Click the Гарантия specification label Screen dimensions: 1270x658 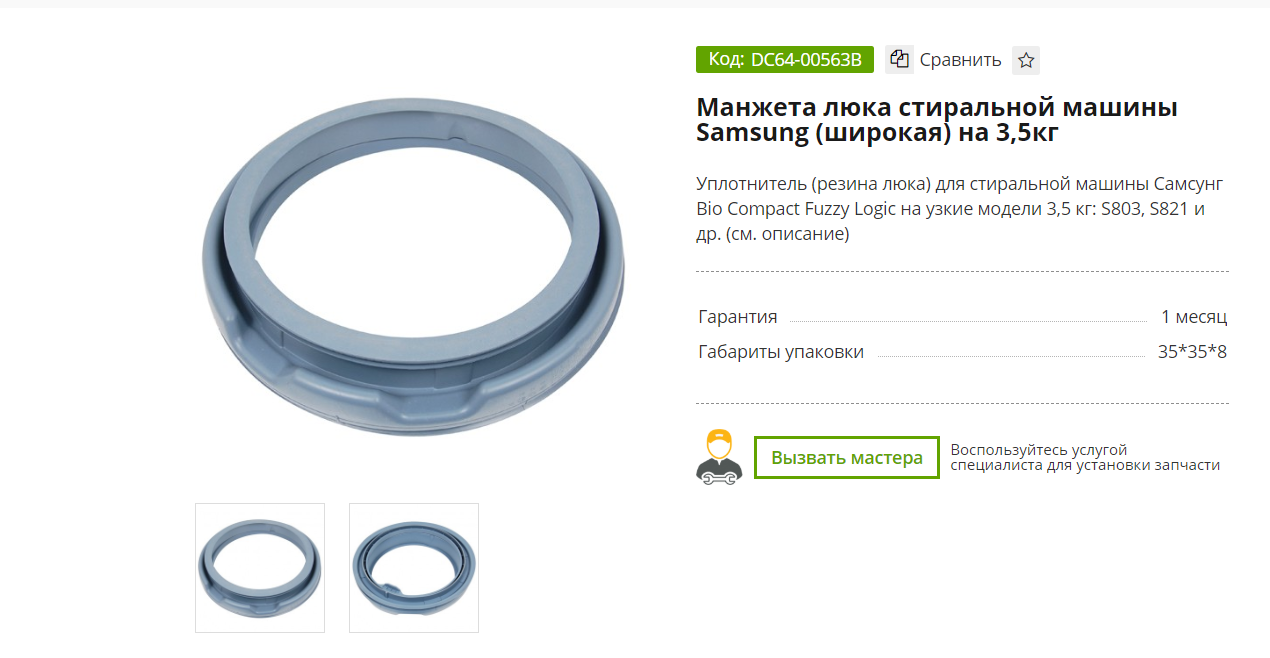738,317
